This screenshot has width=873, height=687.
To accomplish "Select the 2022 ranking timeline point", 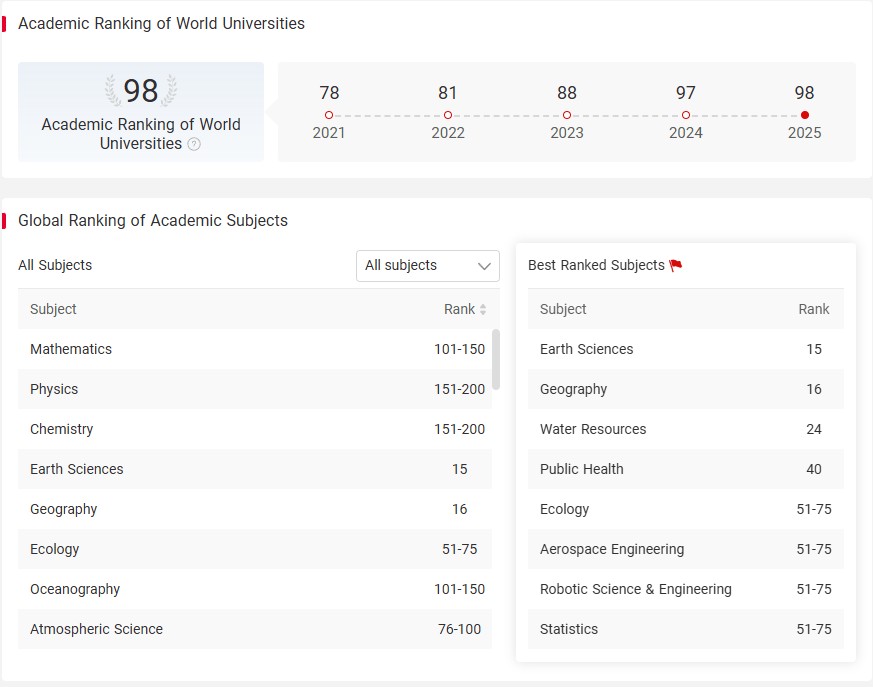I will (448, 115).
